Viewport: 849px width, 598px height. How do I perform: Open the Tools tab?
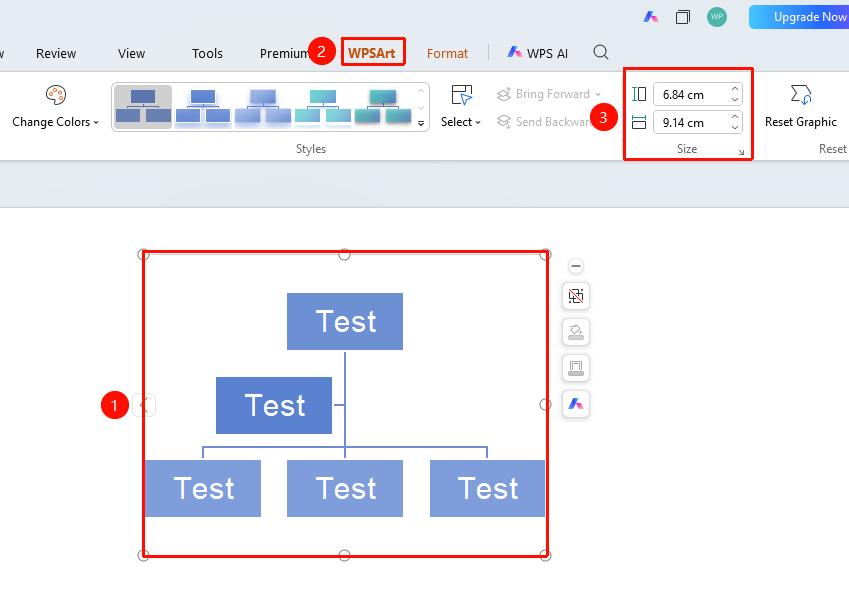(x=207, y=53)
